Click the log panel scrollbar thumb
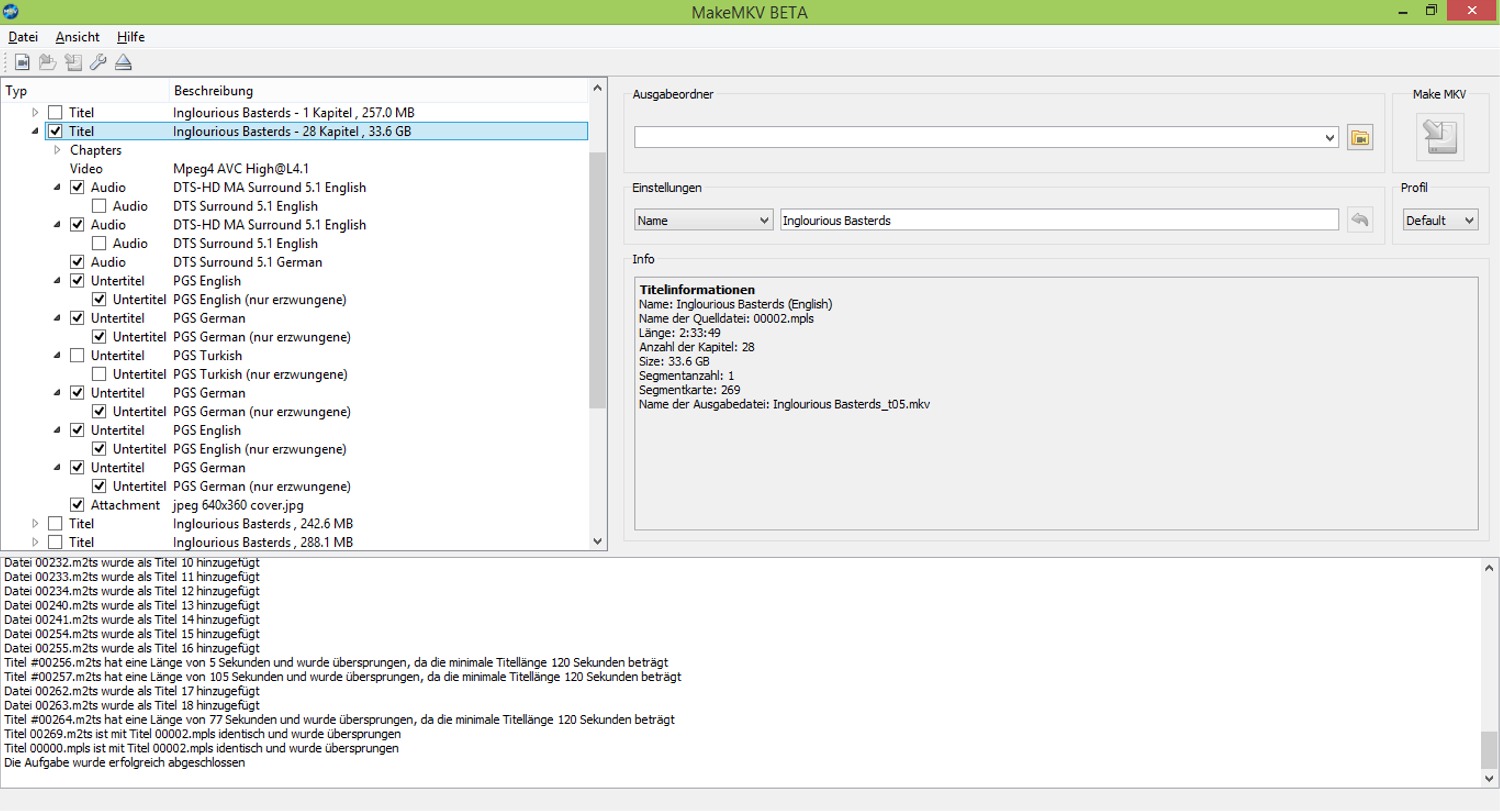1500x811 pixels. (x=1490, y=748)
